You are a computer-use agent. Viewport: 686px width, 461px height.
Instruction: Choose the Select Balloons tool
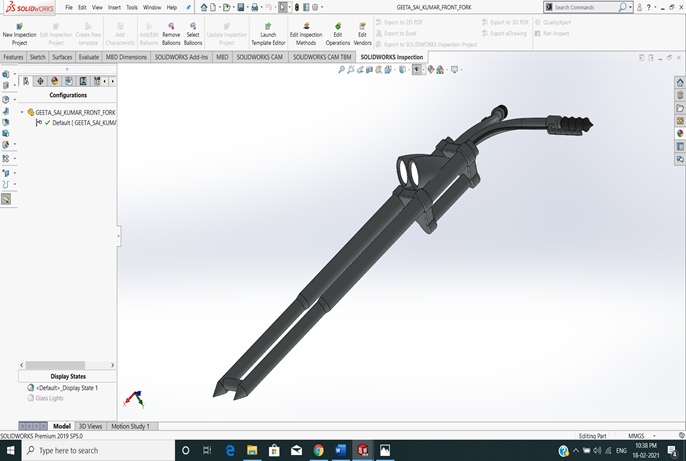pos(193,34)
